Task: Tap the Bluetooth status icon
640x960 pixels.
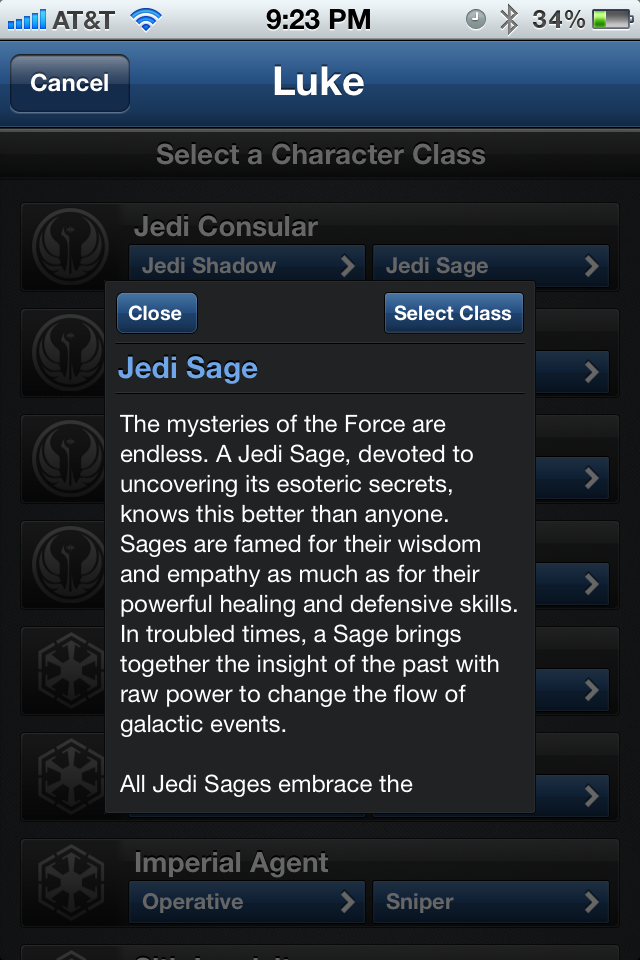Action: pyautogui.click(x=509, y=19)
